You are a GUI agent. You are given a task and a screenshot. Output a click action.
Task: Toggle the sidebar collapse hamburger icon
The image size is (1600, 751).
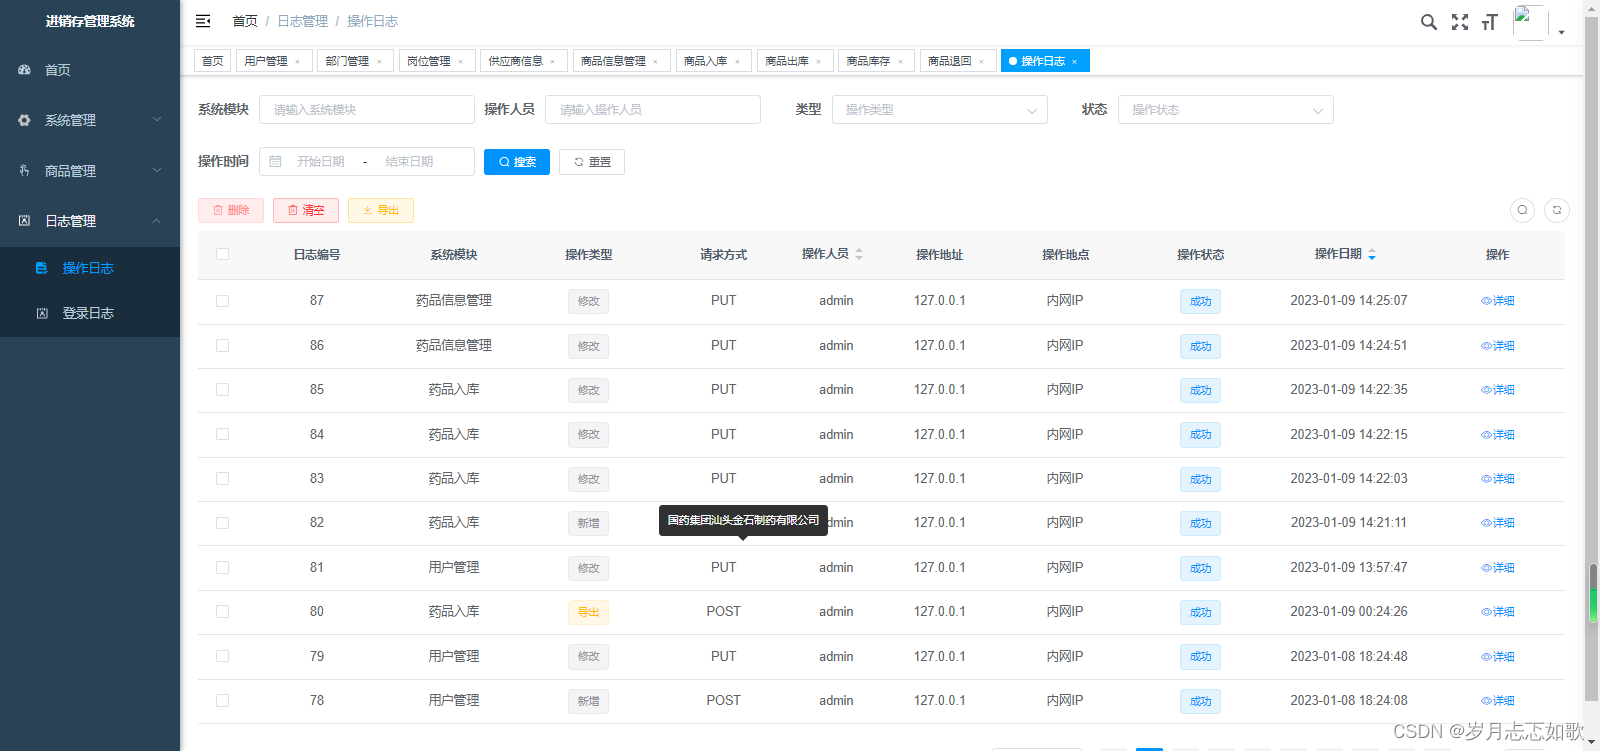point(203,21)
